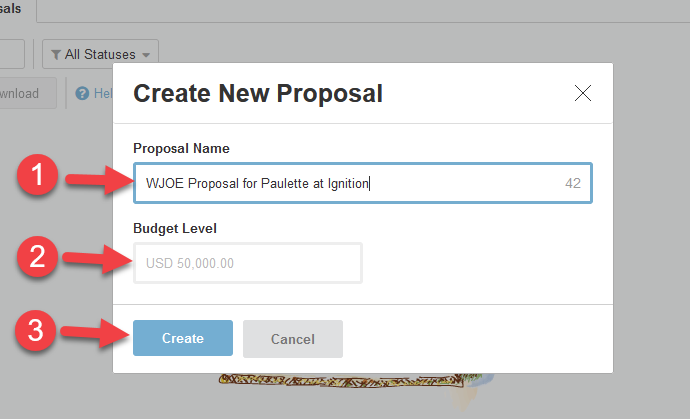Switch to the Proposals tab
Screen dimensions: 690x419
click(x=16, y=8)
